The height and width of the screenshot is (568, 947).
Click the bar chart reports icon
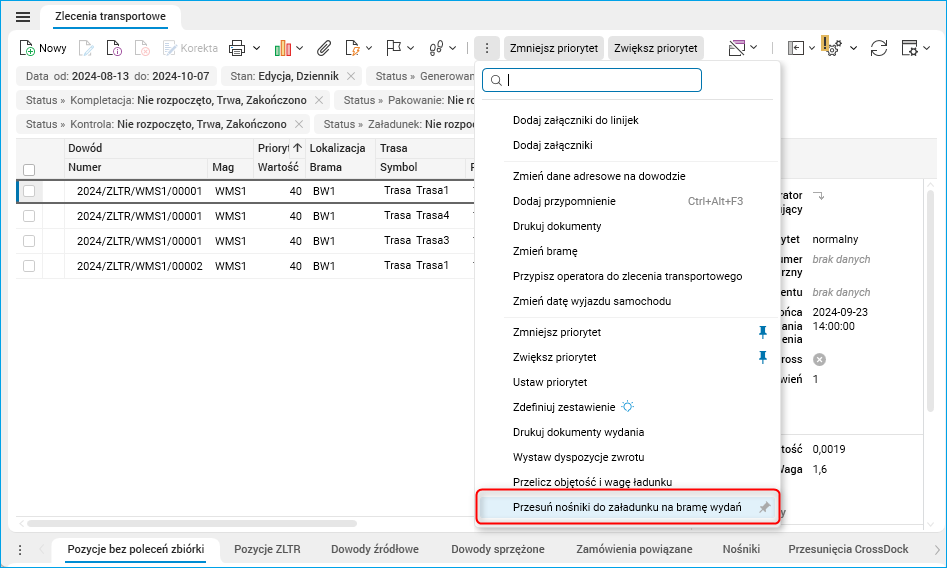tap(282, 48)
